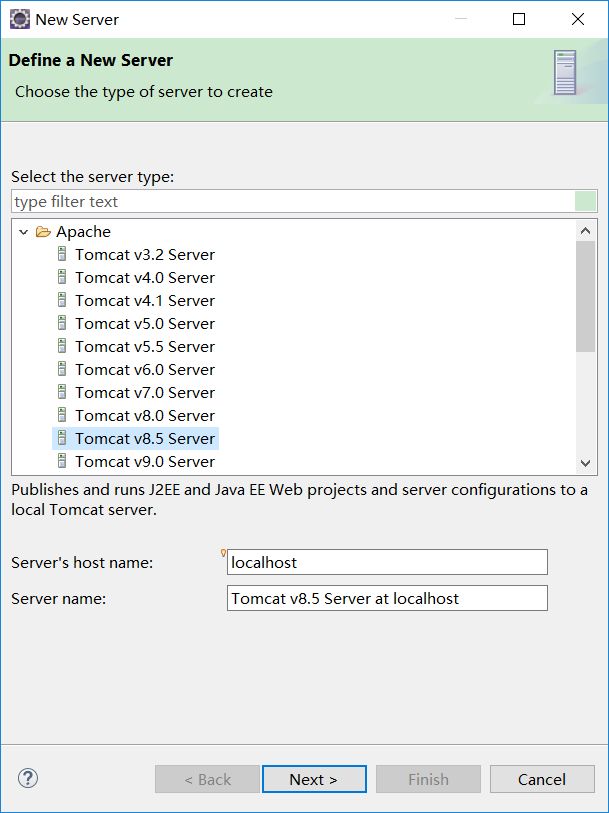Click the Tomcat v6.0 Server icon

(x=62, y=369)
